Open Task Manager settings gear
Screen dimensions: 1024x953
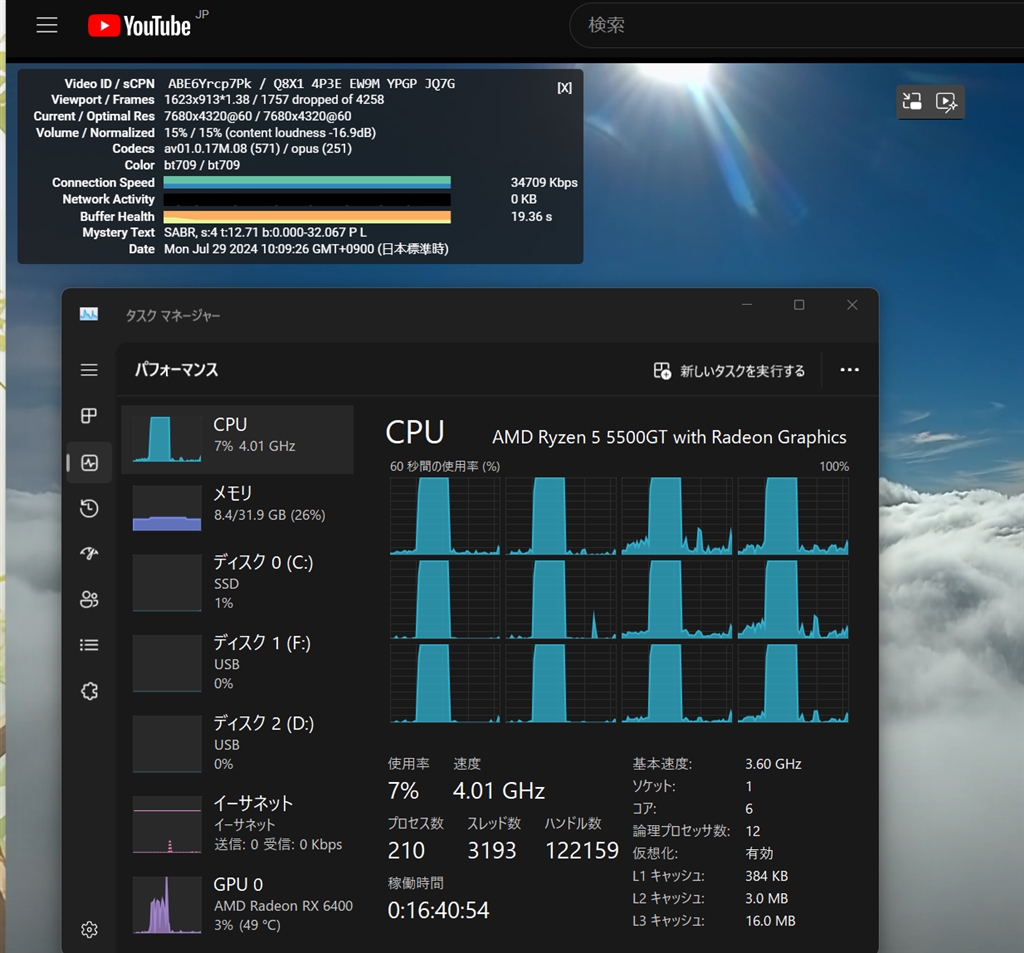coord(89,929)
